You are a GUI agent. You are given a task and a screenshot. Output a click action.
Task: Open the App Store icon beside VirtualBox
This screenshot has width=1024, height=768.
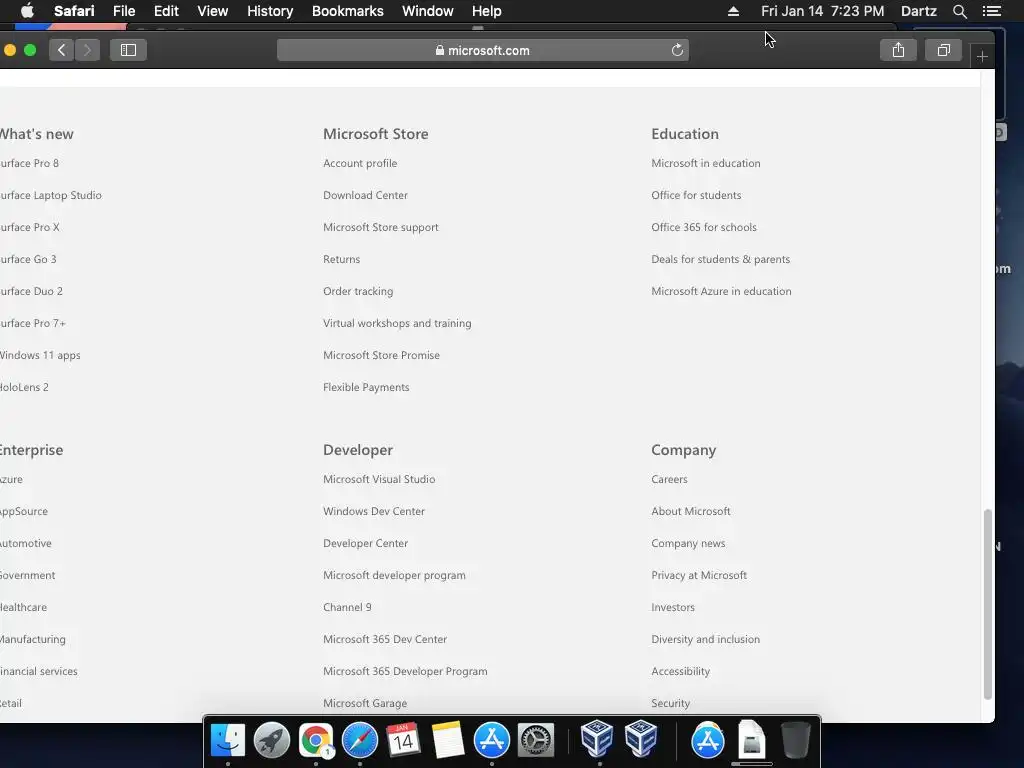707,740
